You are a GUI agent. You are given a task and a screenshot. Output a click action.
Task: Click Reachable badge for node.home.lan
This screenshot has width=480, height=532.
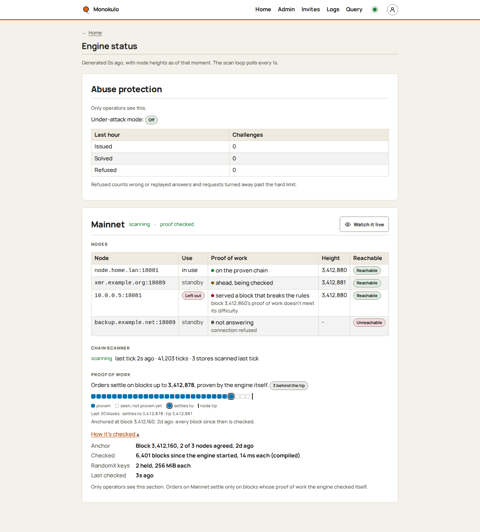(367, 270)
